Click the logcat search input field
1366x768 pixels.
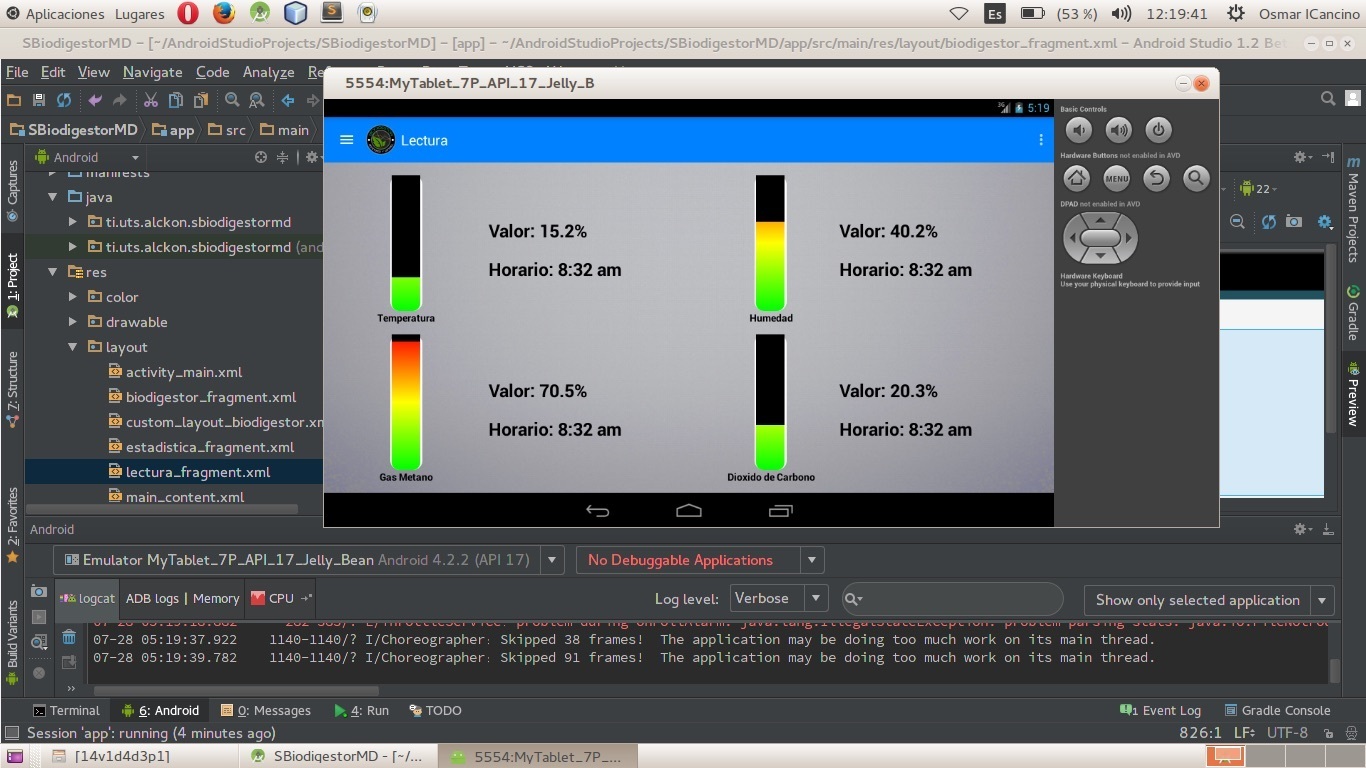pos(952,599)
